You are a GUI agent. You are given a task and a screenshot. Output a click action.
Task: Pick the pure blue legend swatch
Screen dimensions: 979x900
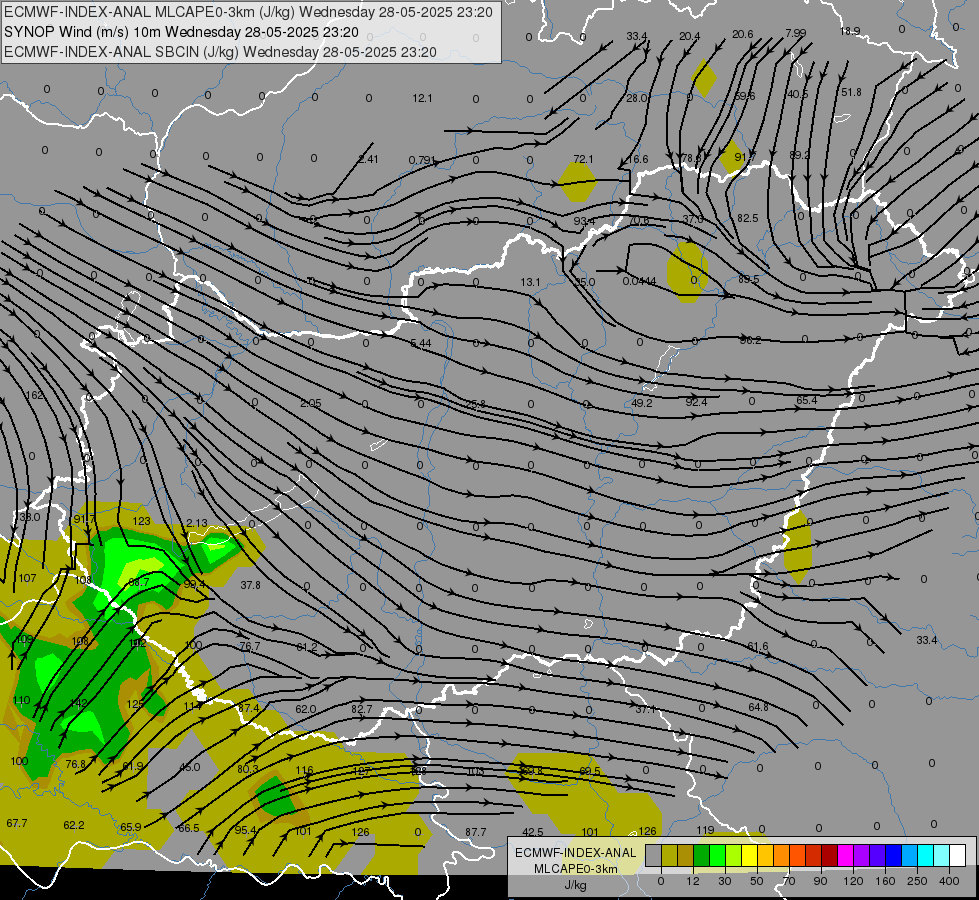893,855
